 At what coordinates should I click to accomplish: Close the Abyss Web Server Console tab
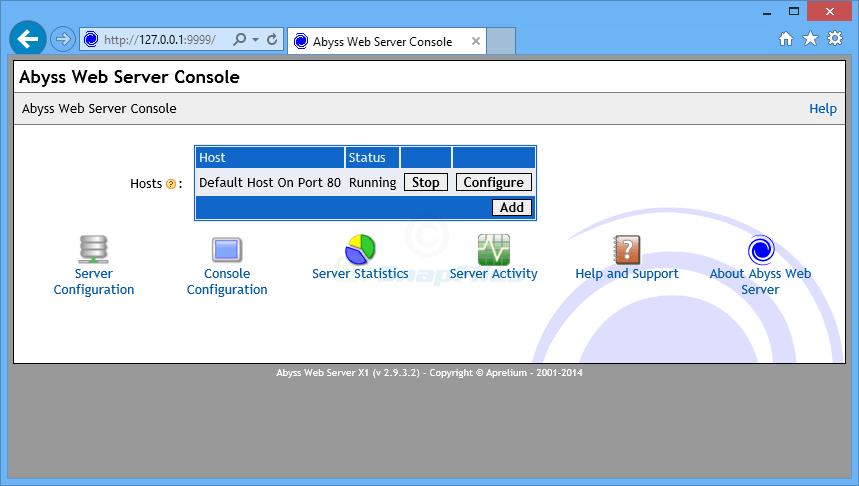click(476, 41)
